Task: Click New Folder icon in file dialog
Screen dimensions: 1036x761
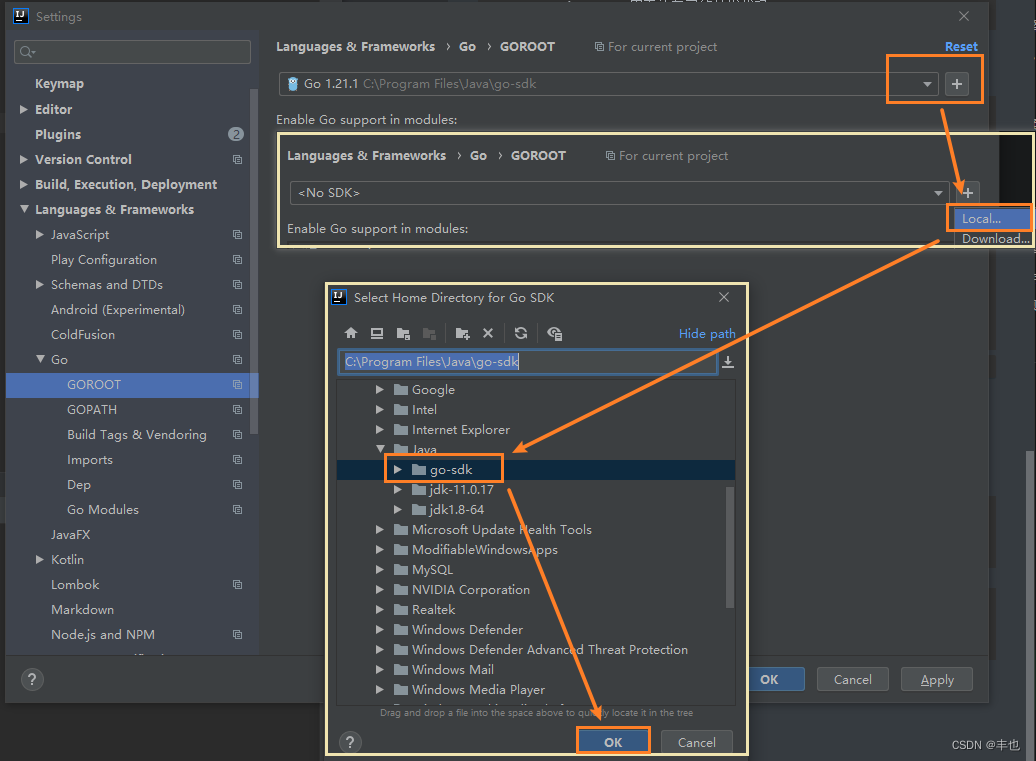Action: tap(462, 334)
